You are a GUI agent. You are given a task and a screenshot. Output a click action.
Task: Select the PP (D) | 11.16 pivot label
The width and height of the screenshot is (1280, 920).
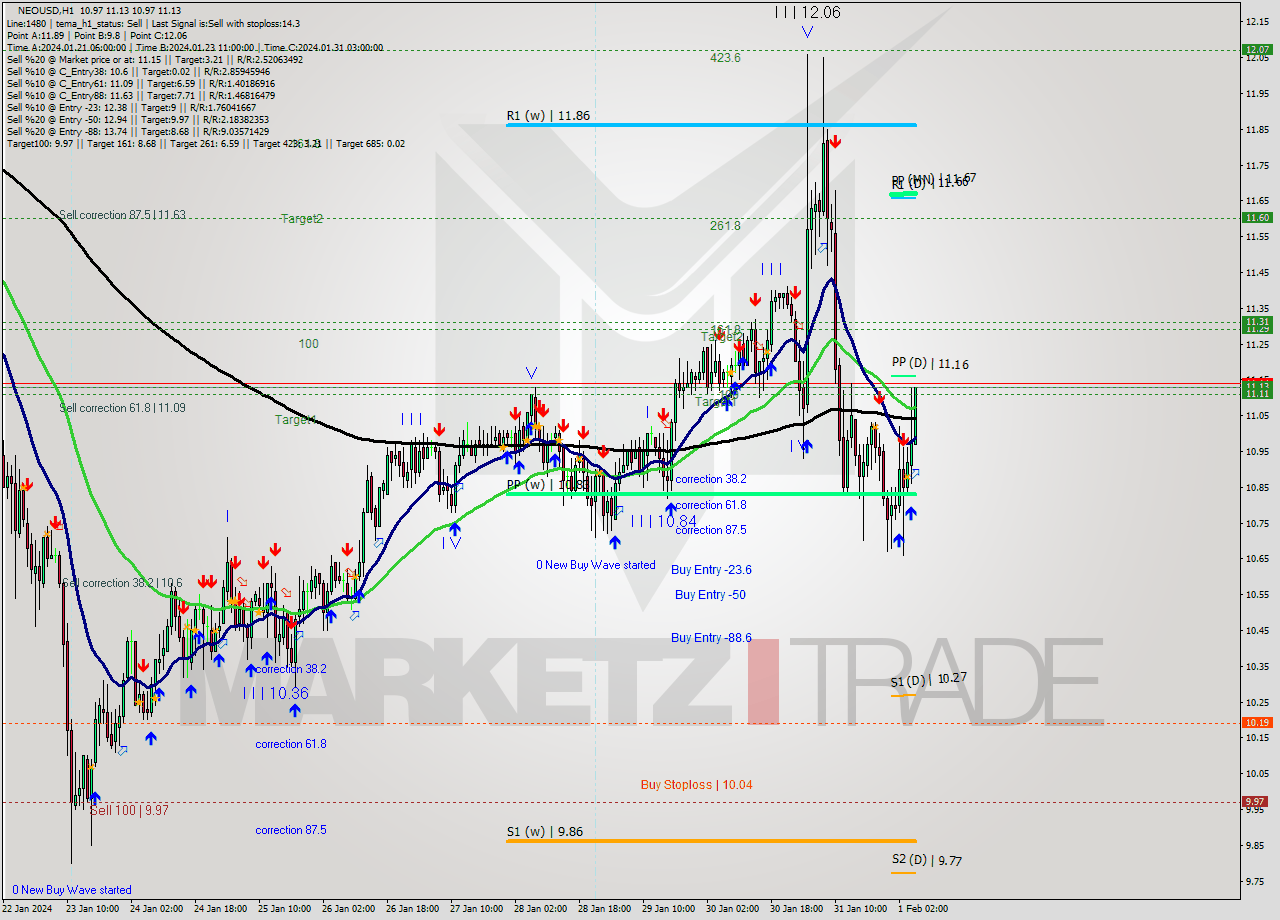click(930, 364)
